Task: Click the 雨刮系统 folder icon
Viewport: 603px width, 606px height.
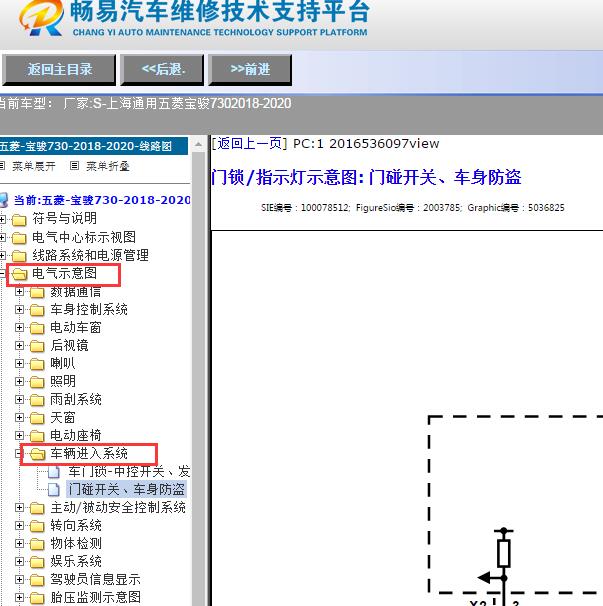Action: click(x=37, y=400)
